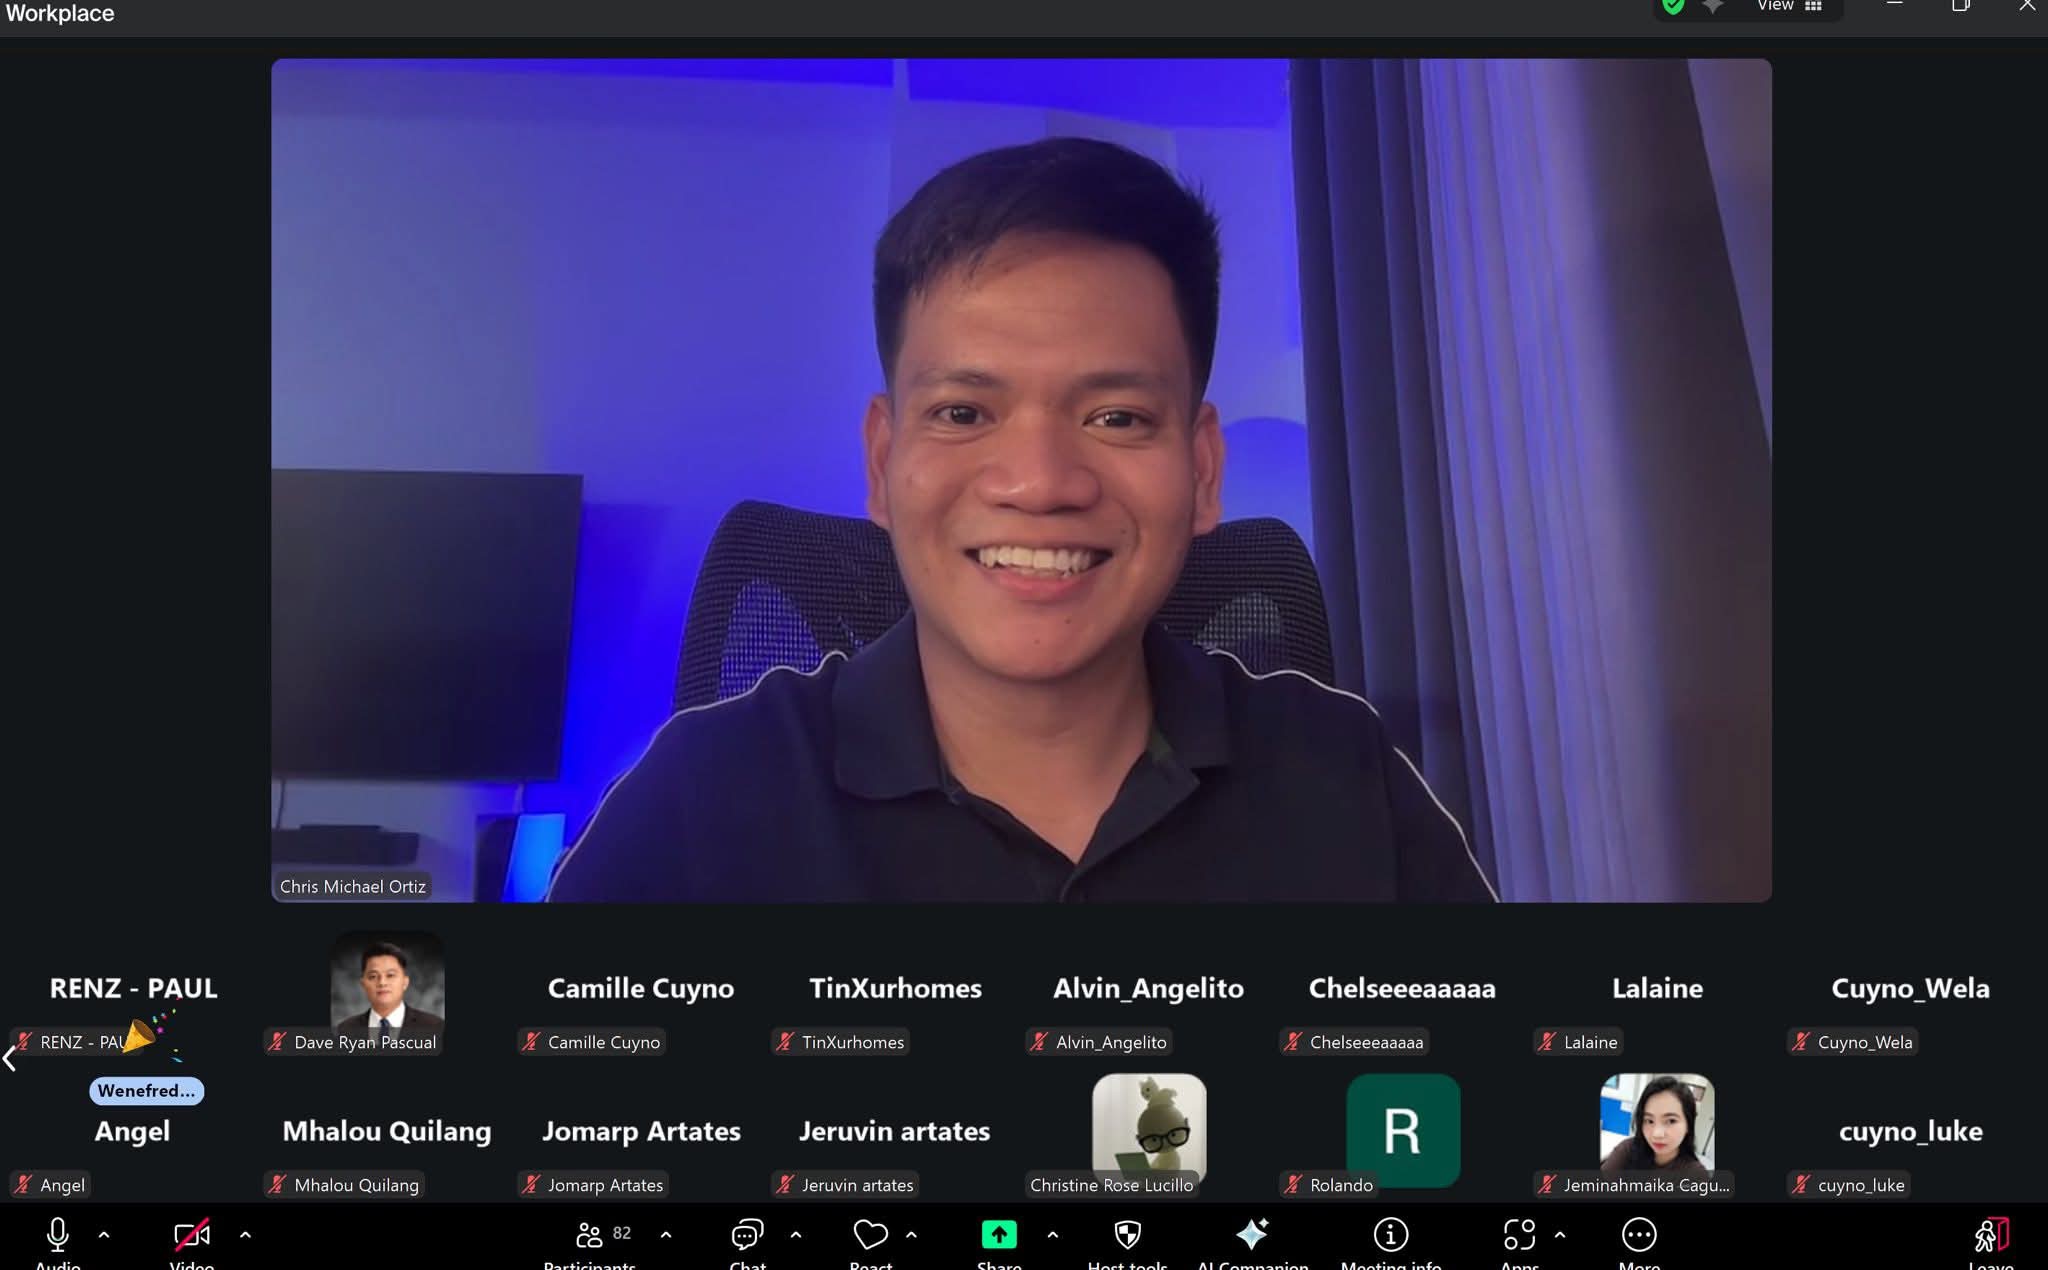This screenshot has width=2048, height=1270.
Task: Select Rolando's green R avatar
Action: coord(1403,1130)
